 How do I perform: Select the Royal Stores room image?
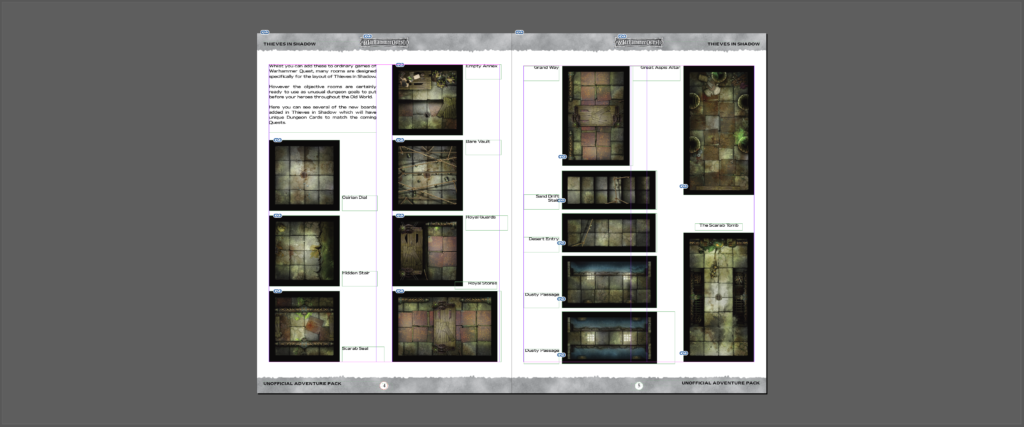click(445, 326)
